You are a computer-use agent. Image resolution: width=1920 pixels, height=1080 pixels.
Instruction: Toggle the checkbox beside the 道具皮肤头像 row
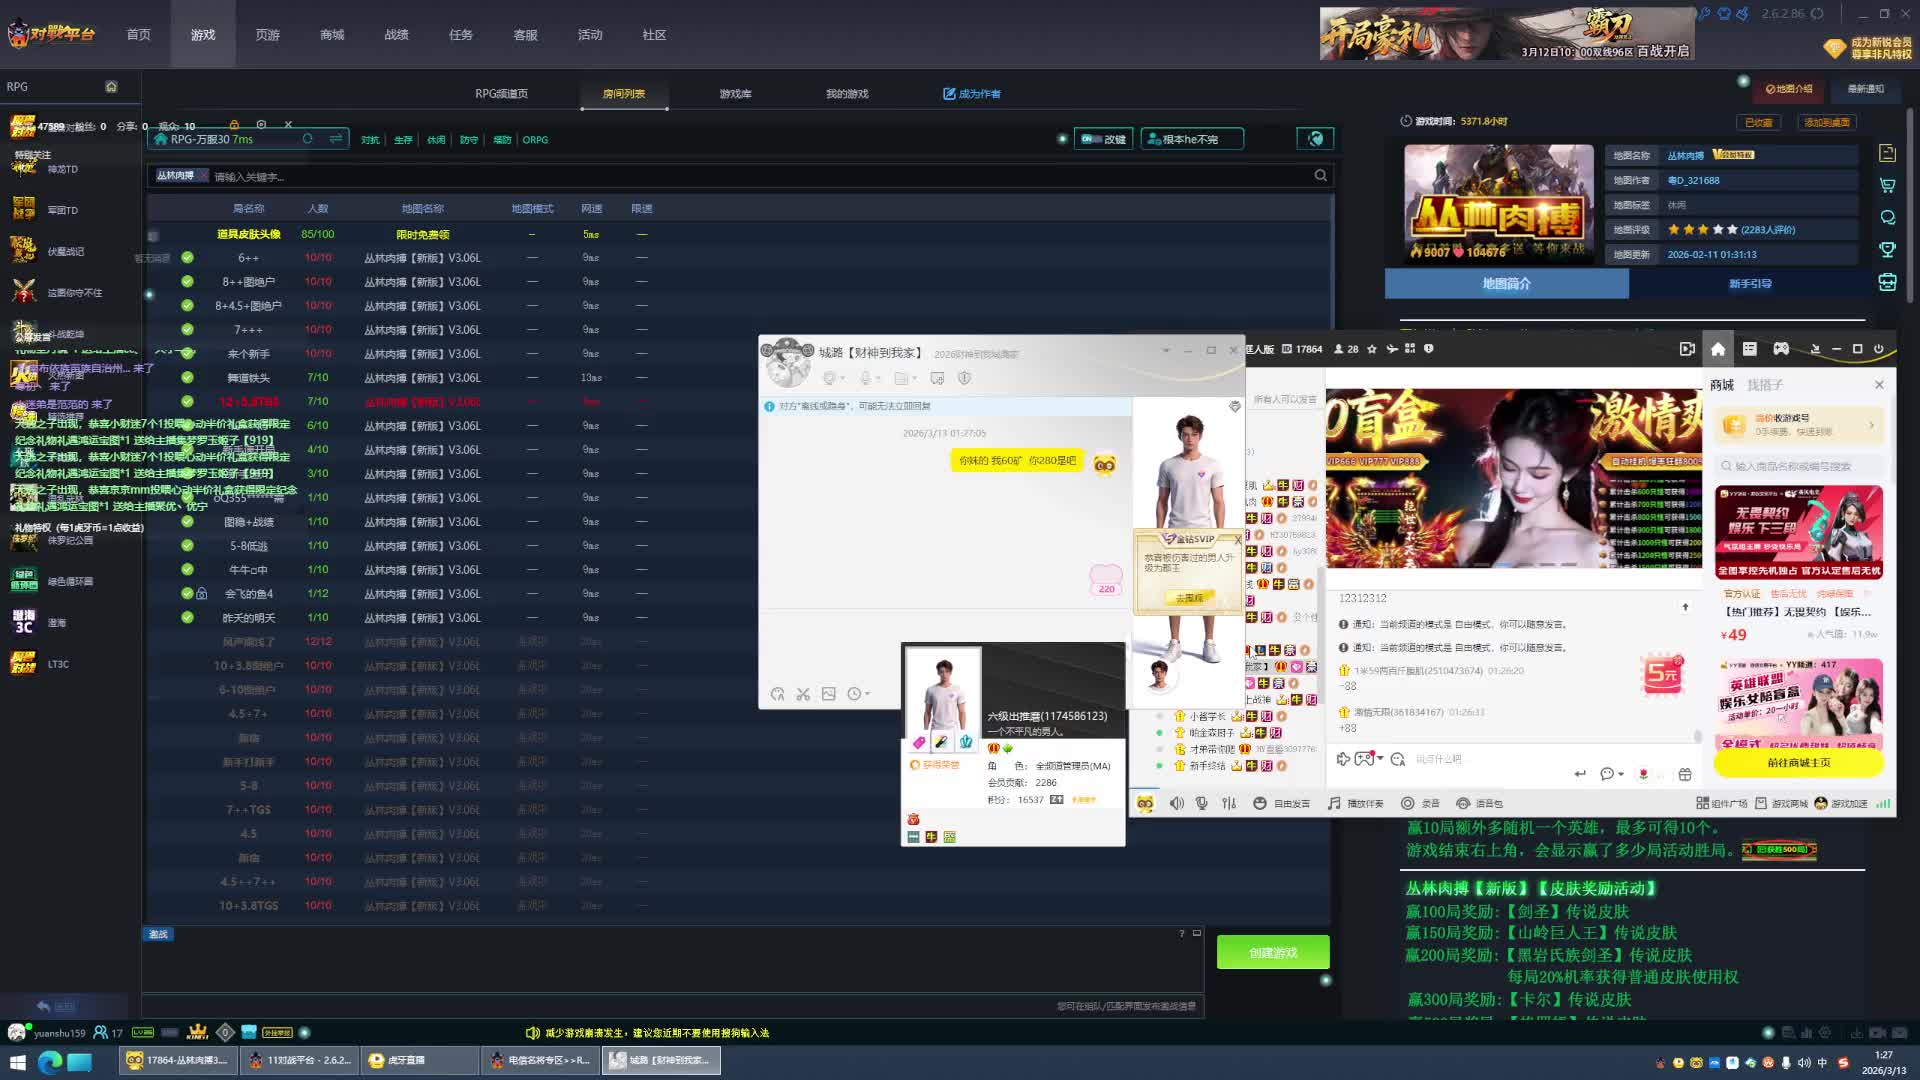pyautogui.click(x=153, y=236)
